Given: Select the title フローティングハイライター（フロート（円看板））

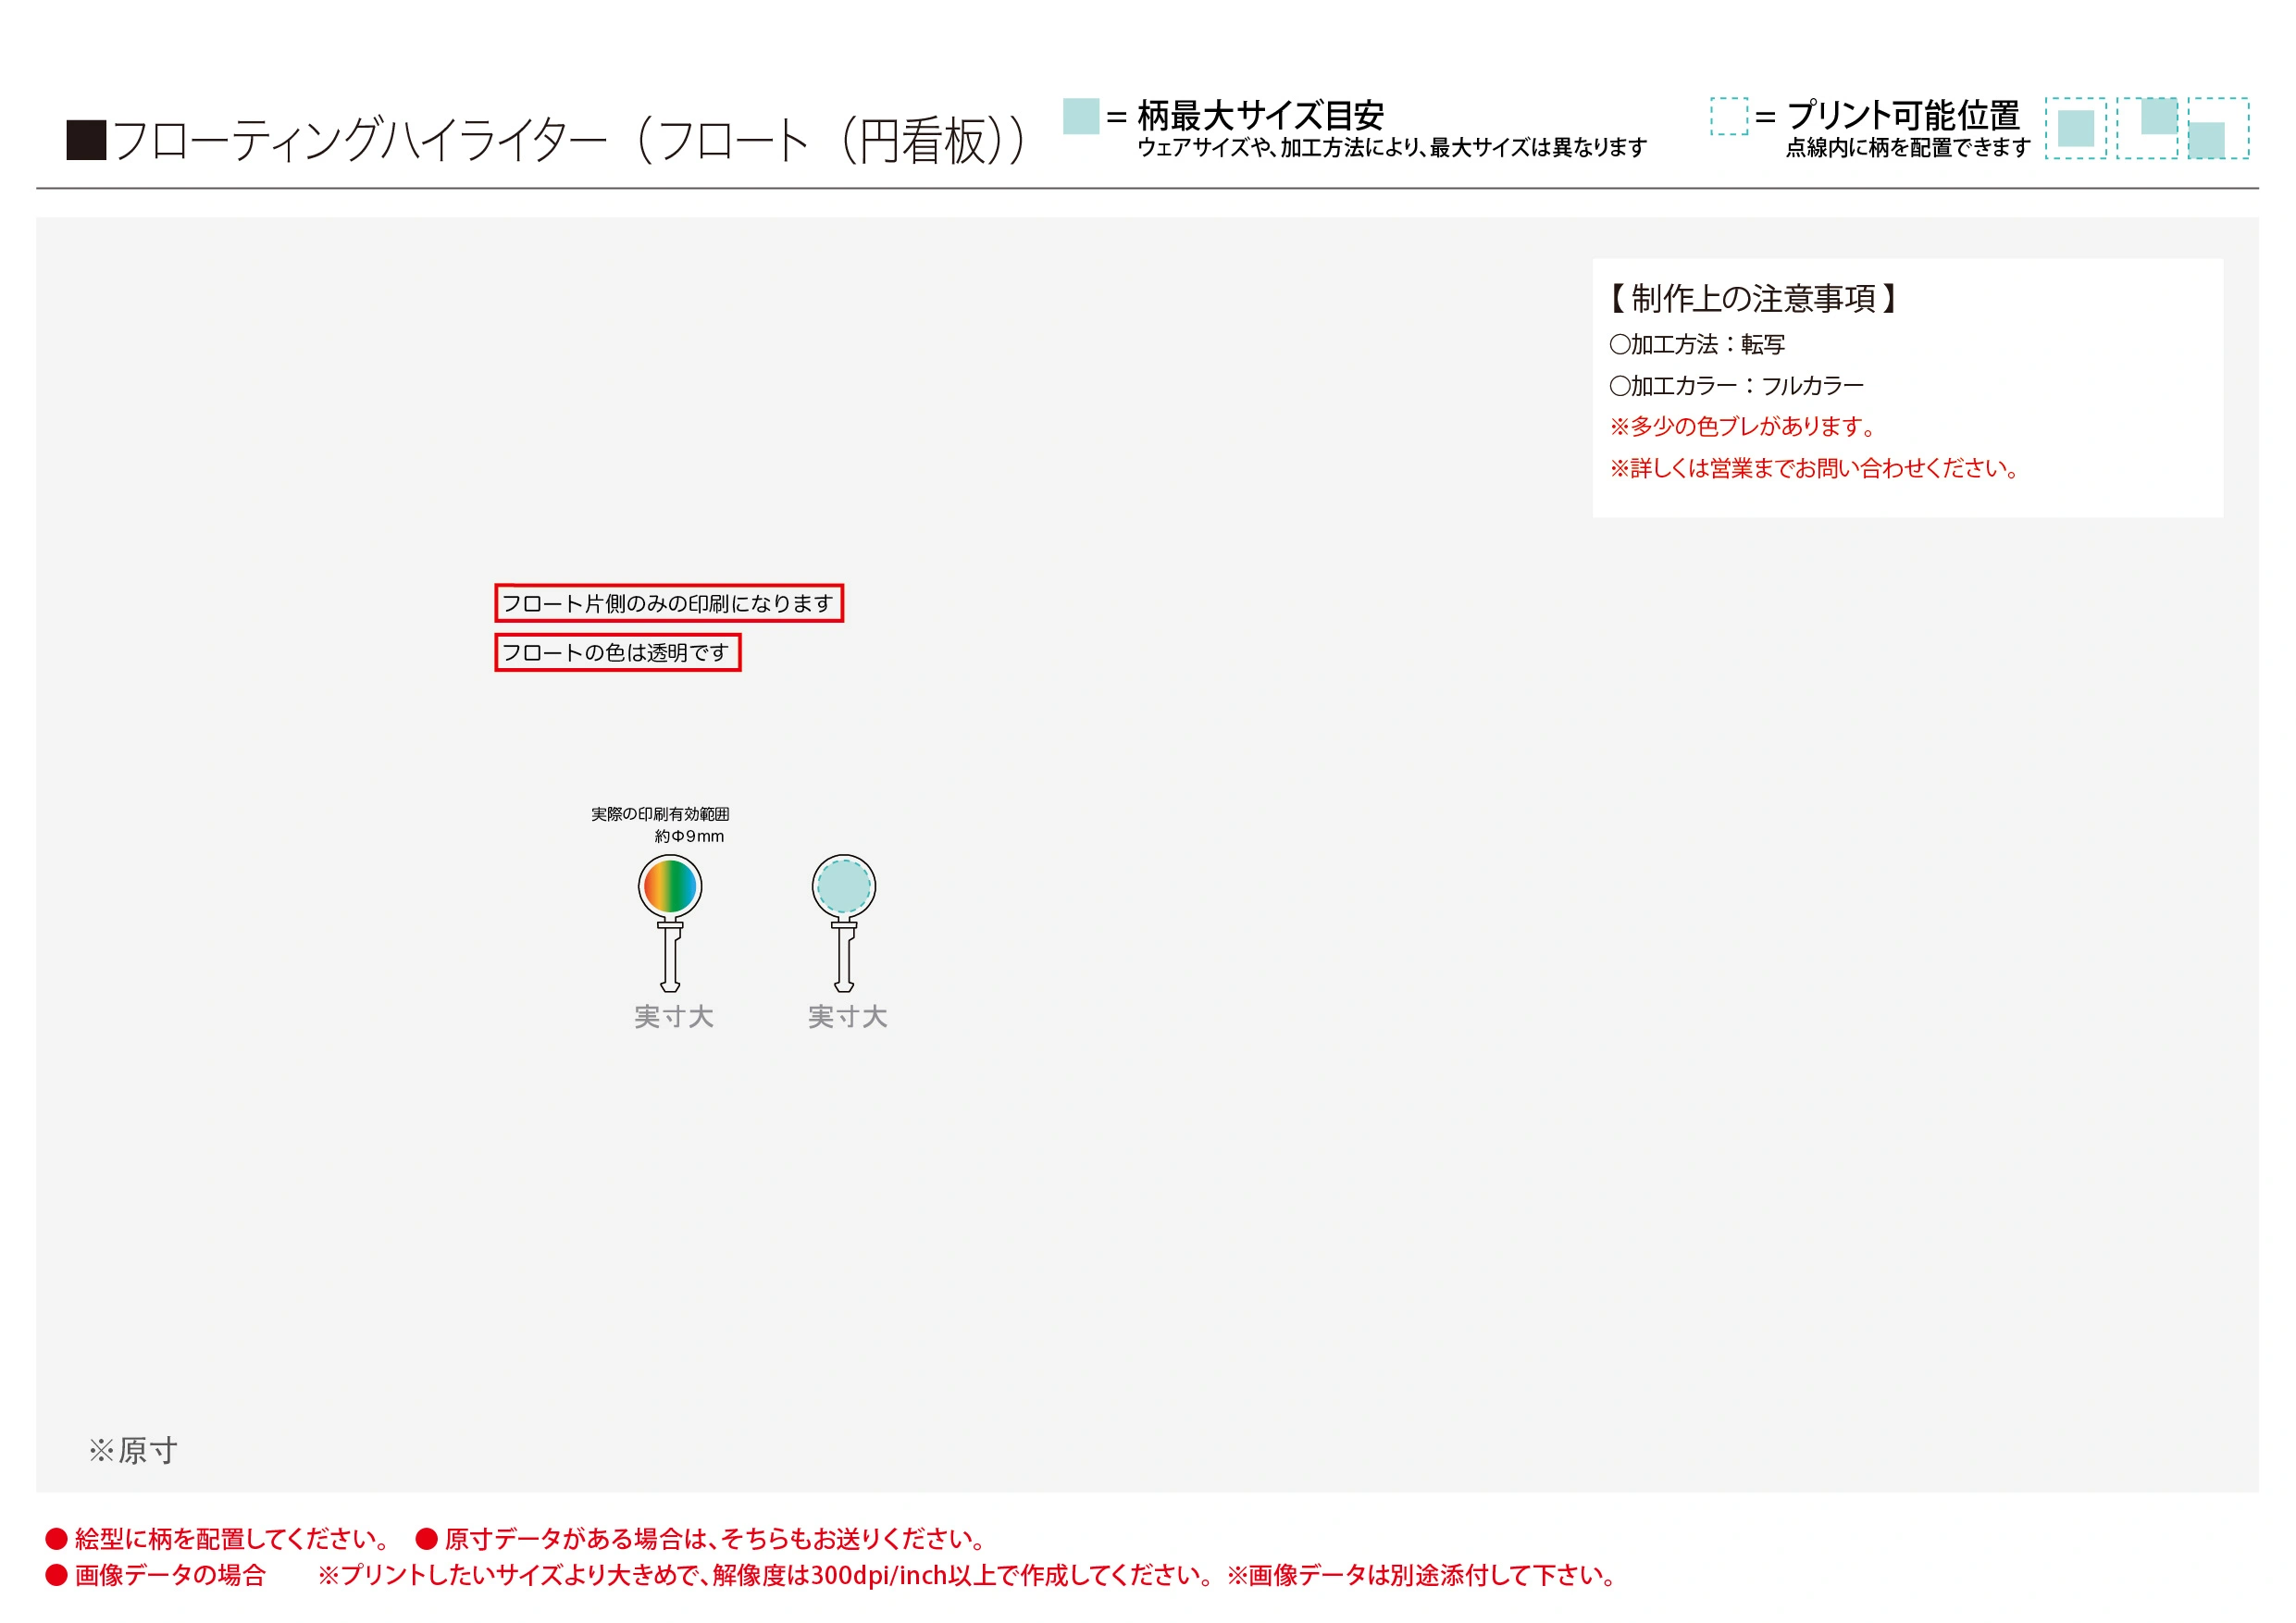Looking at the screenshot, I should click(x=569, y=140).
